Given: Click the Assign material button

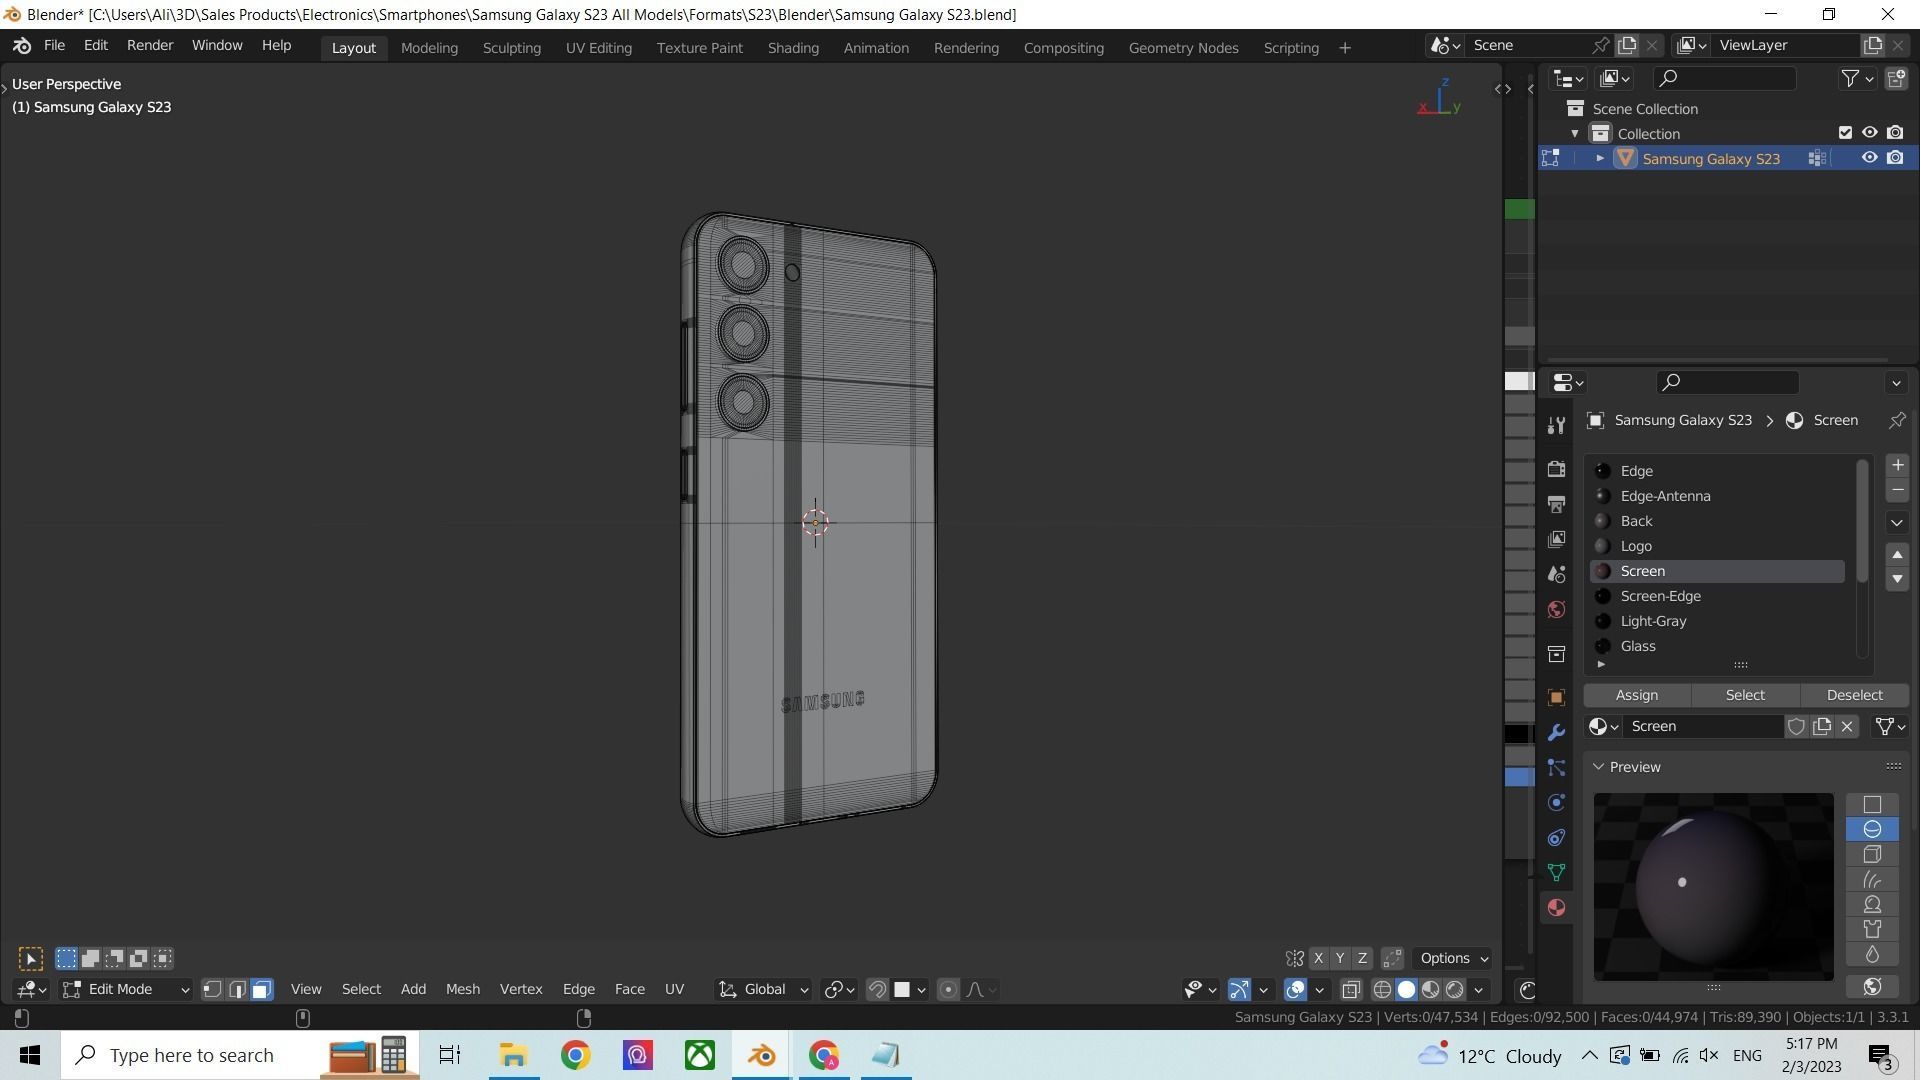Looking at the screenshot, I should point(1637,695).
